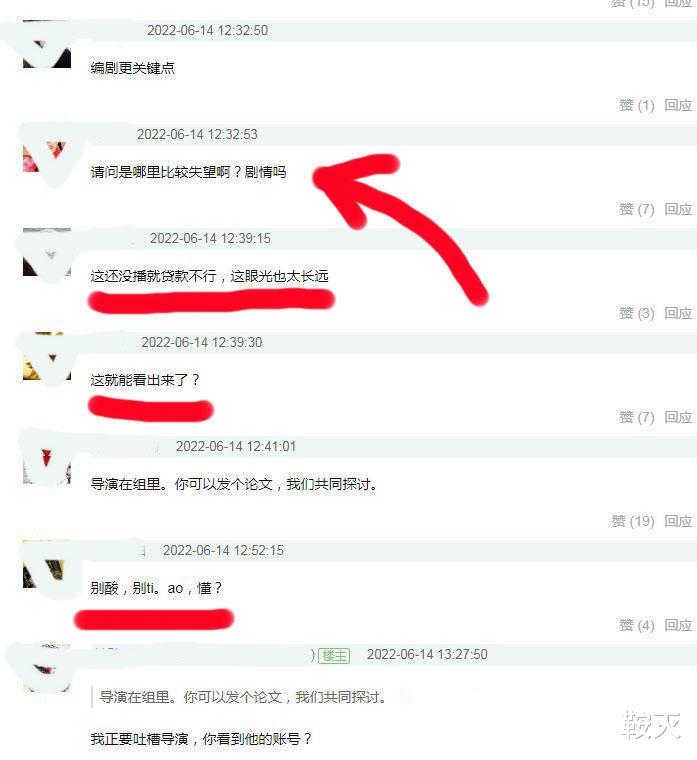Reply to the comment "编剧更关键点"
The width and height of the screenshot is (697, 760).
coord(678,105)
